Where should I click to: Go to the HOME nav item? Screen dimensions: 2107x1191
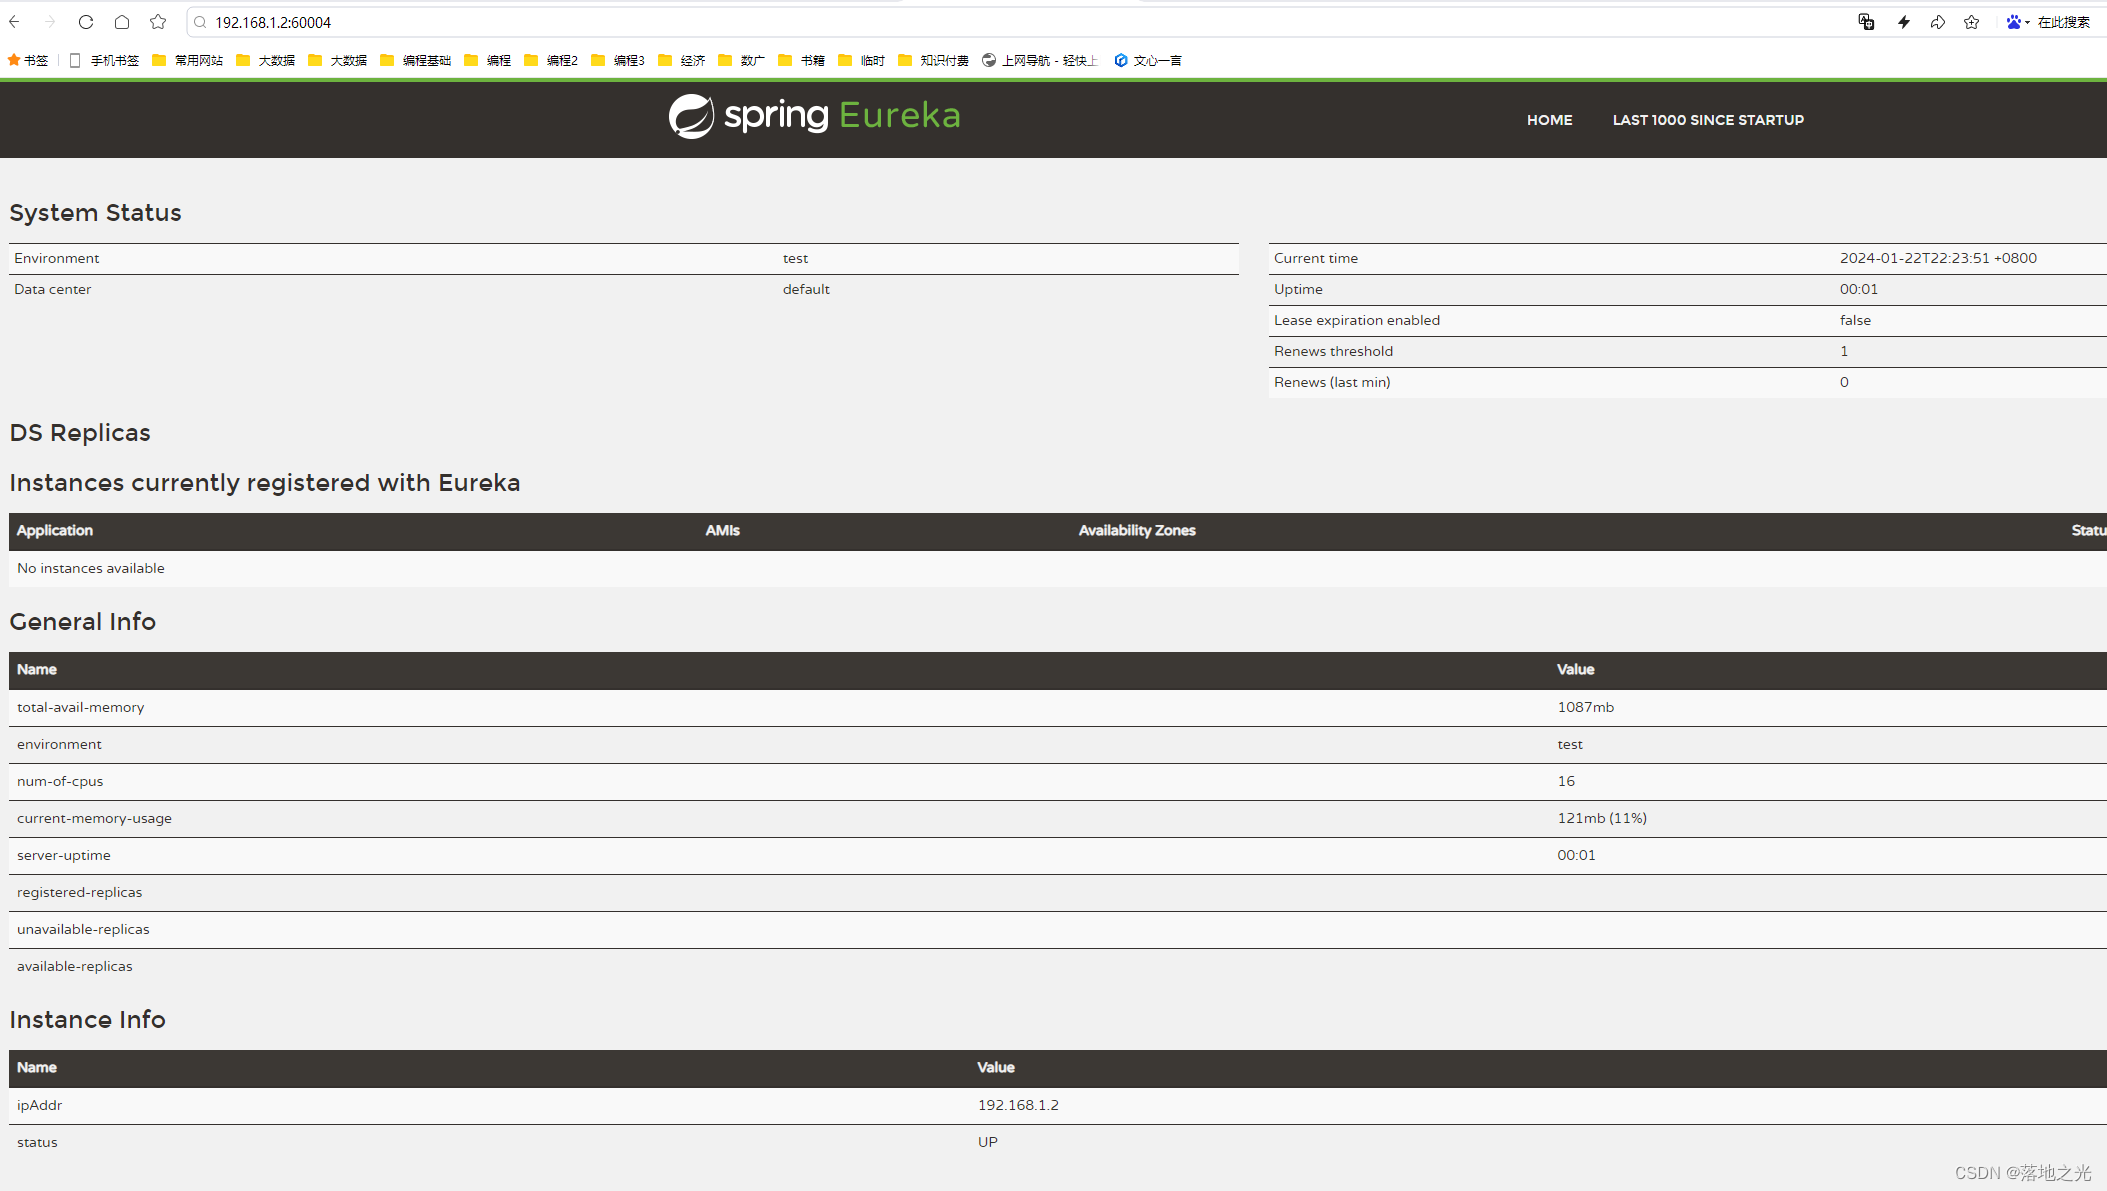coord(1549,119)
